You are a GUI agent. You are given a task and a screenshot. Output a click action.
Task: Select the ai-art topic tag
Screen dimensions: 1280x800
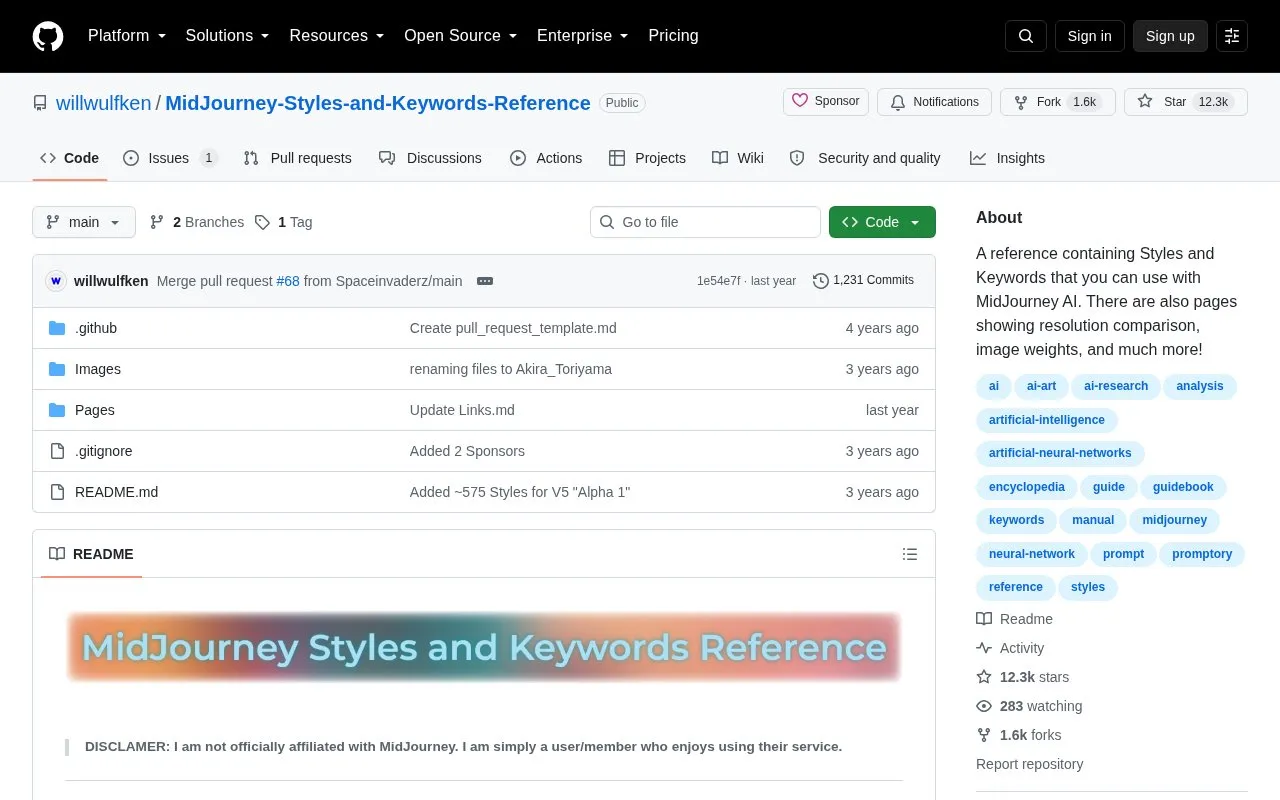coord(1041,386)
